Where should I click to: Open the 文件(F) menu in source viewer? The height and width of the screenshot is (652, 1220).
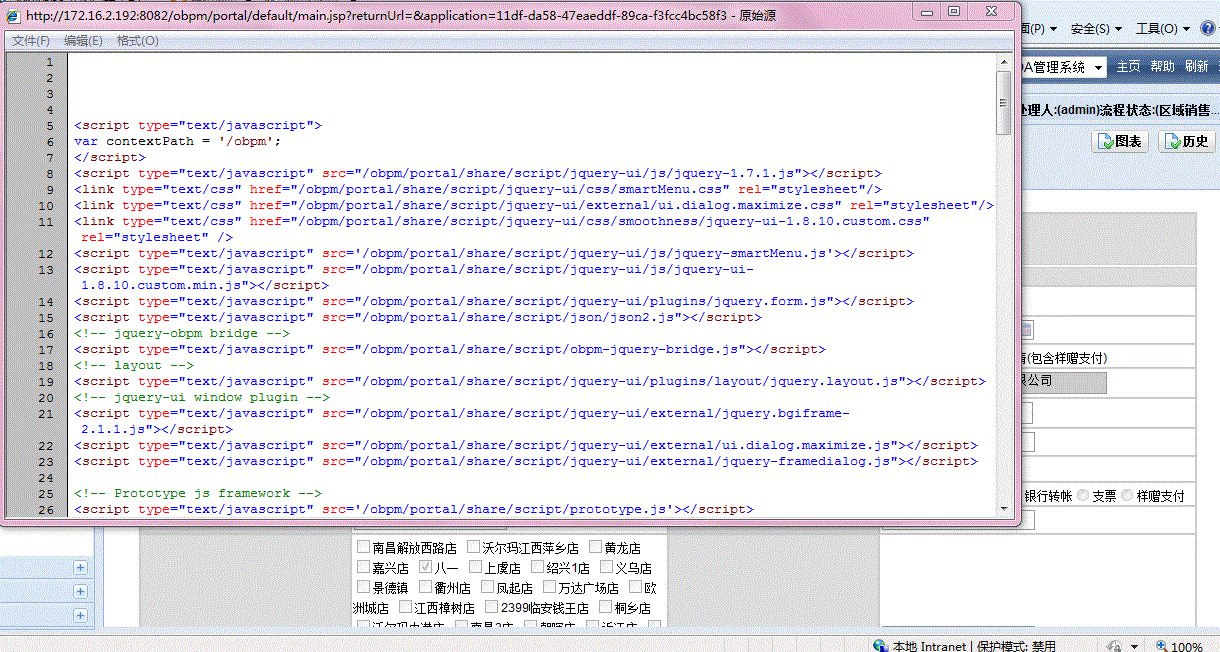31,41
